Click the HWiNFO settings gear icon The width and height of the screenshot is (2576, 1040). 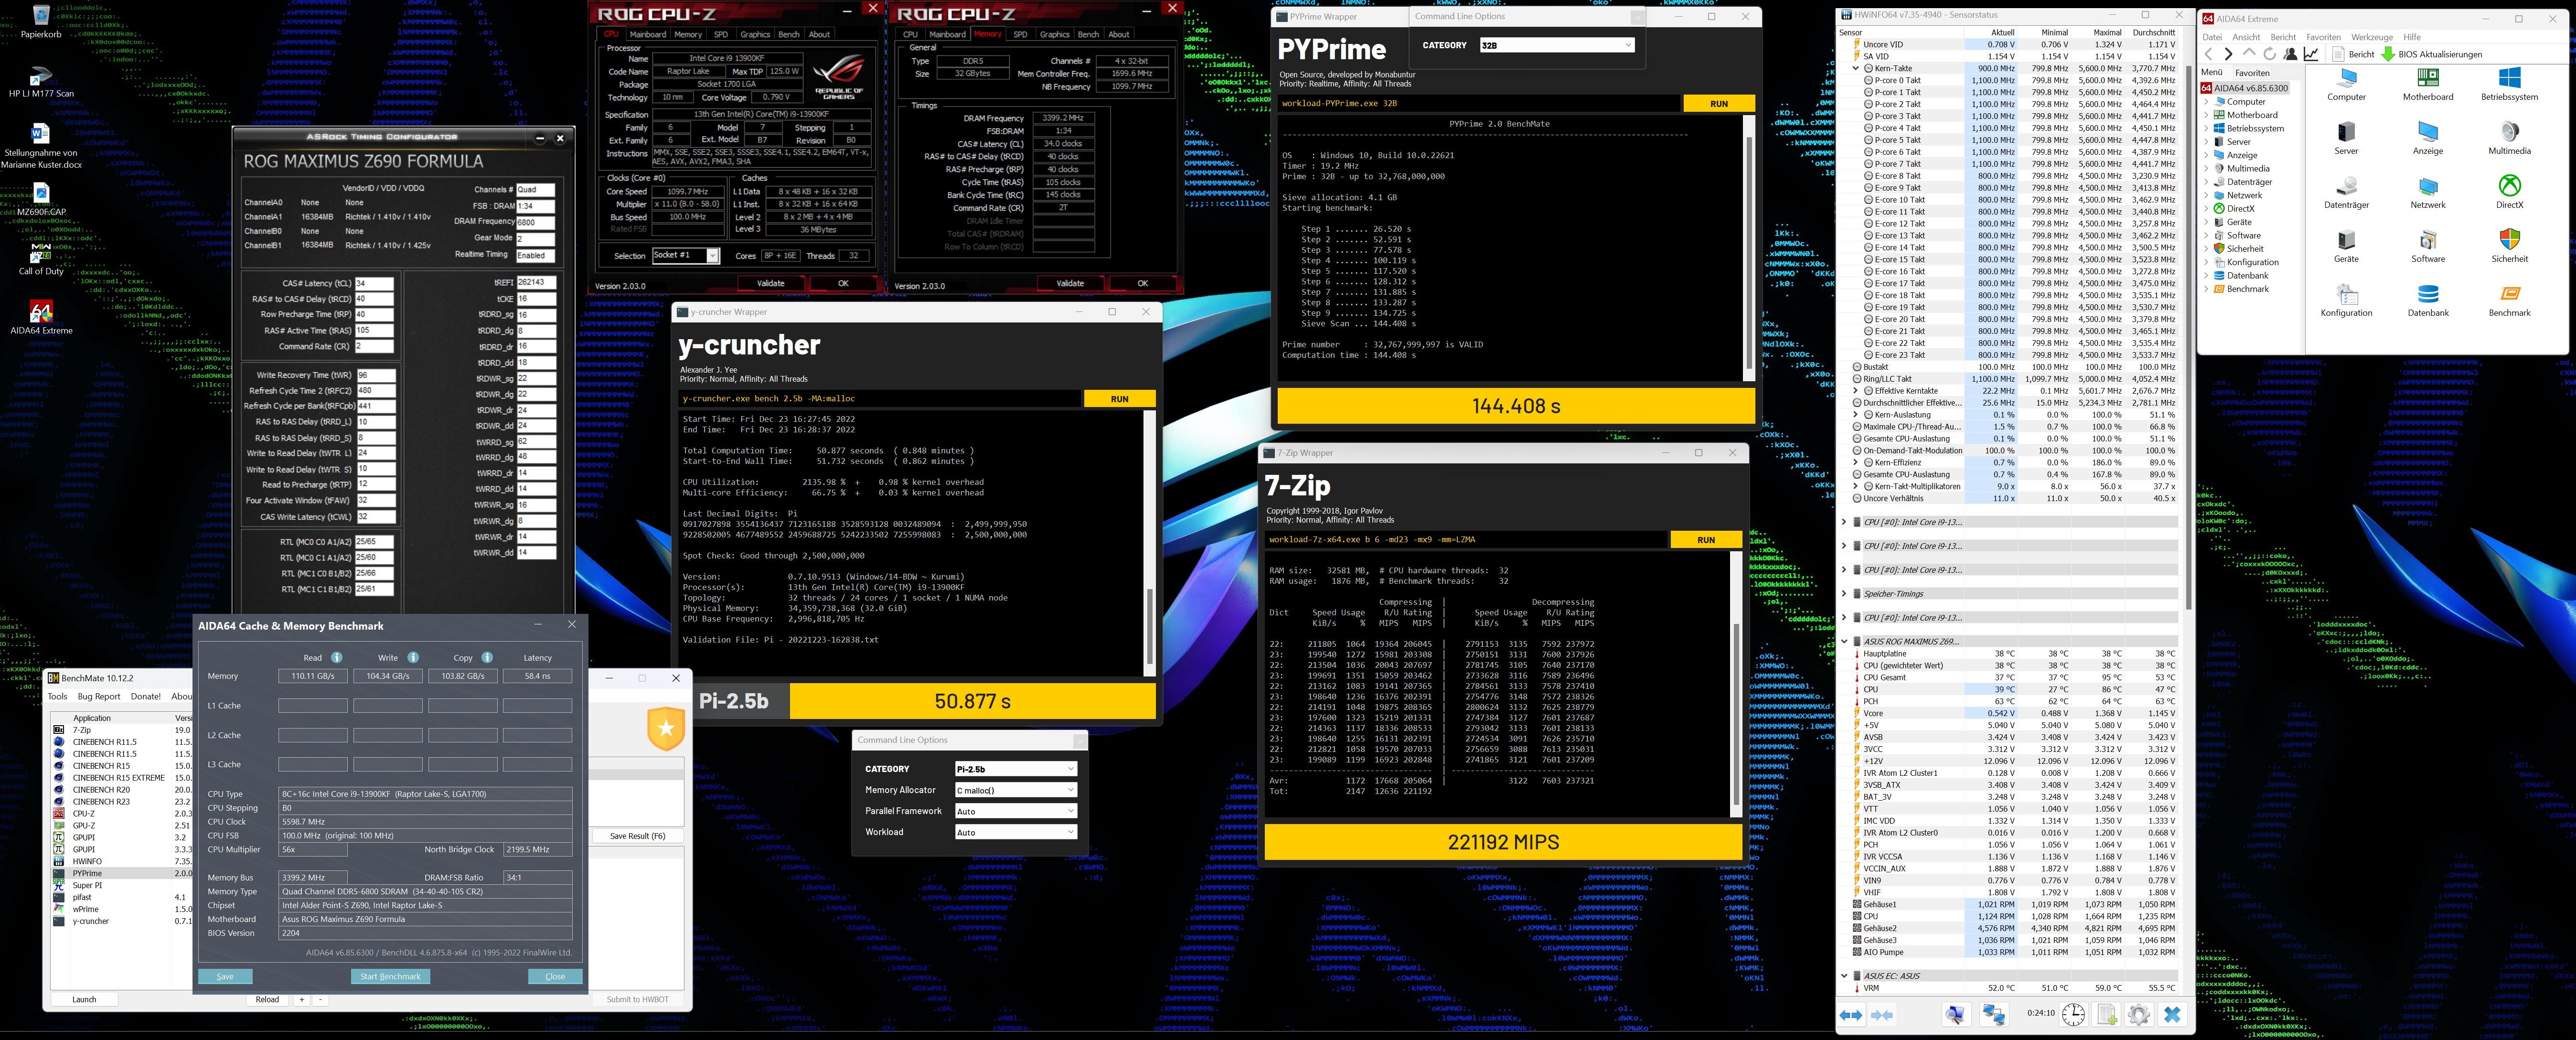click(2139, 1015)
